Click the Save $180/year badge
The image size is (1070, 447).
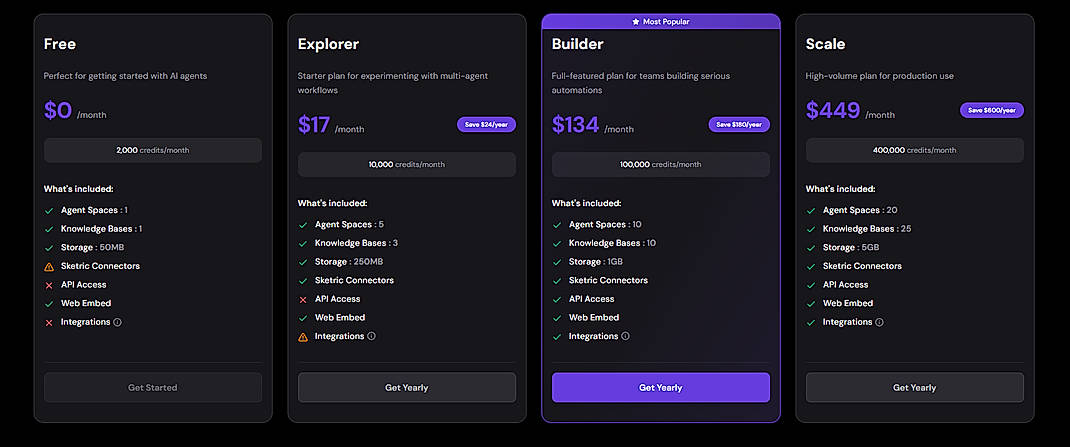(739, 124)
